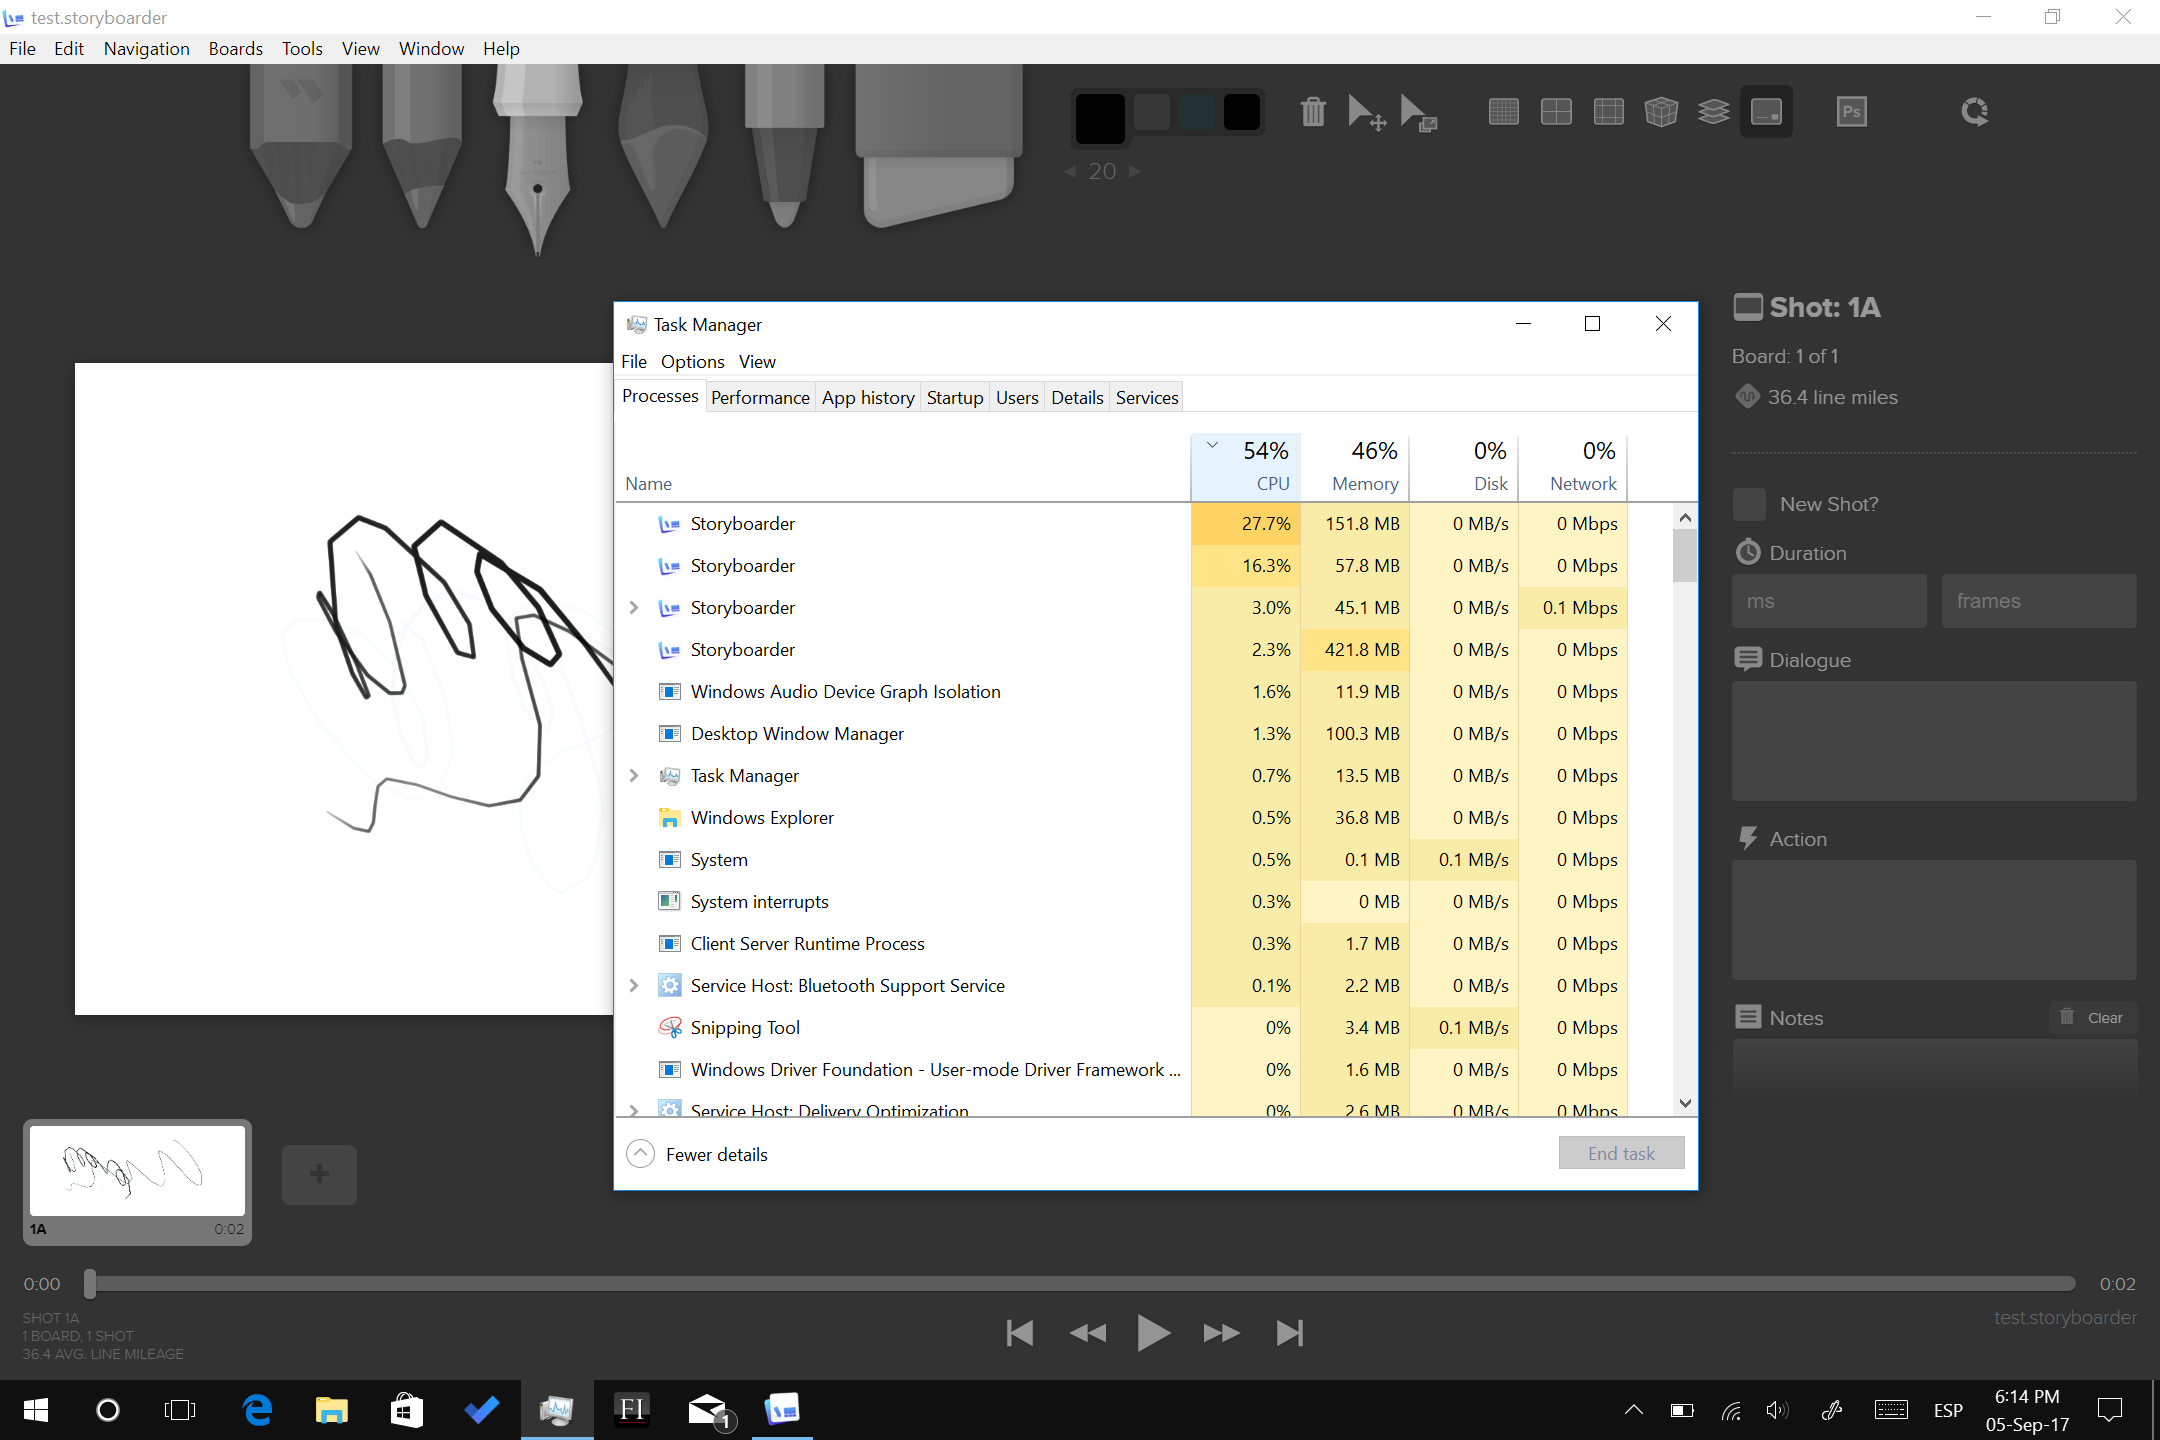Expand the Task Manager process row
2160x1440 pixels.
(634, 775)
